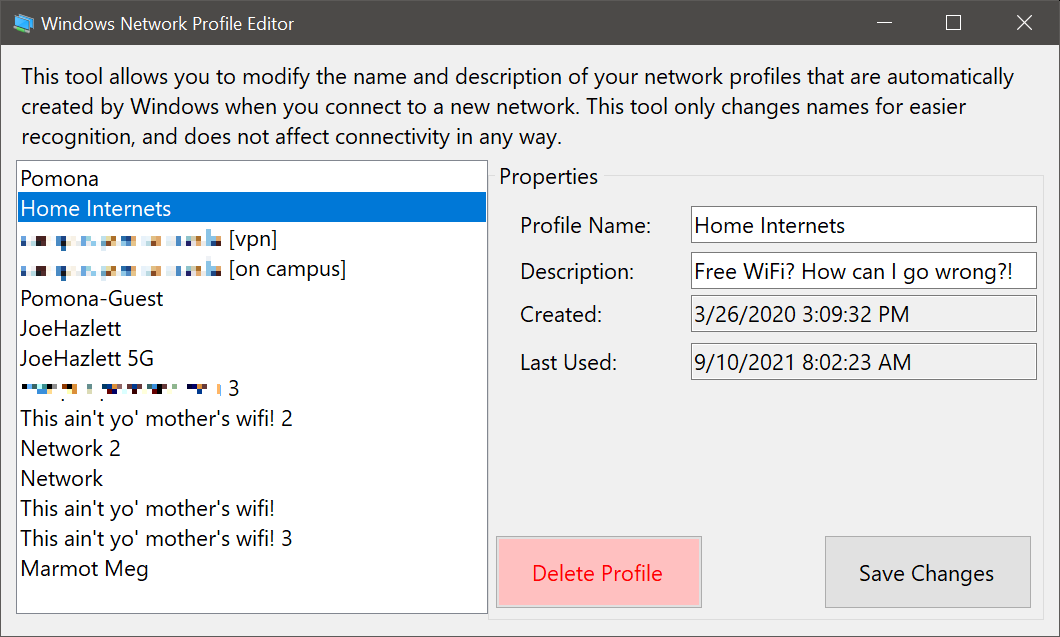Image resolution: width=1060 pixels, height=637 pixels.
Task: Pick the Marmot Meg profile
Action: point(85,569)
